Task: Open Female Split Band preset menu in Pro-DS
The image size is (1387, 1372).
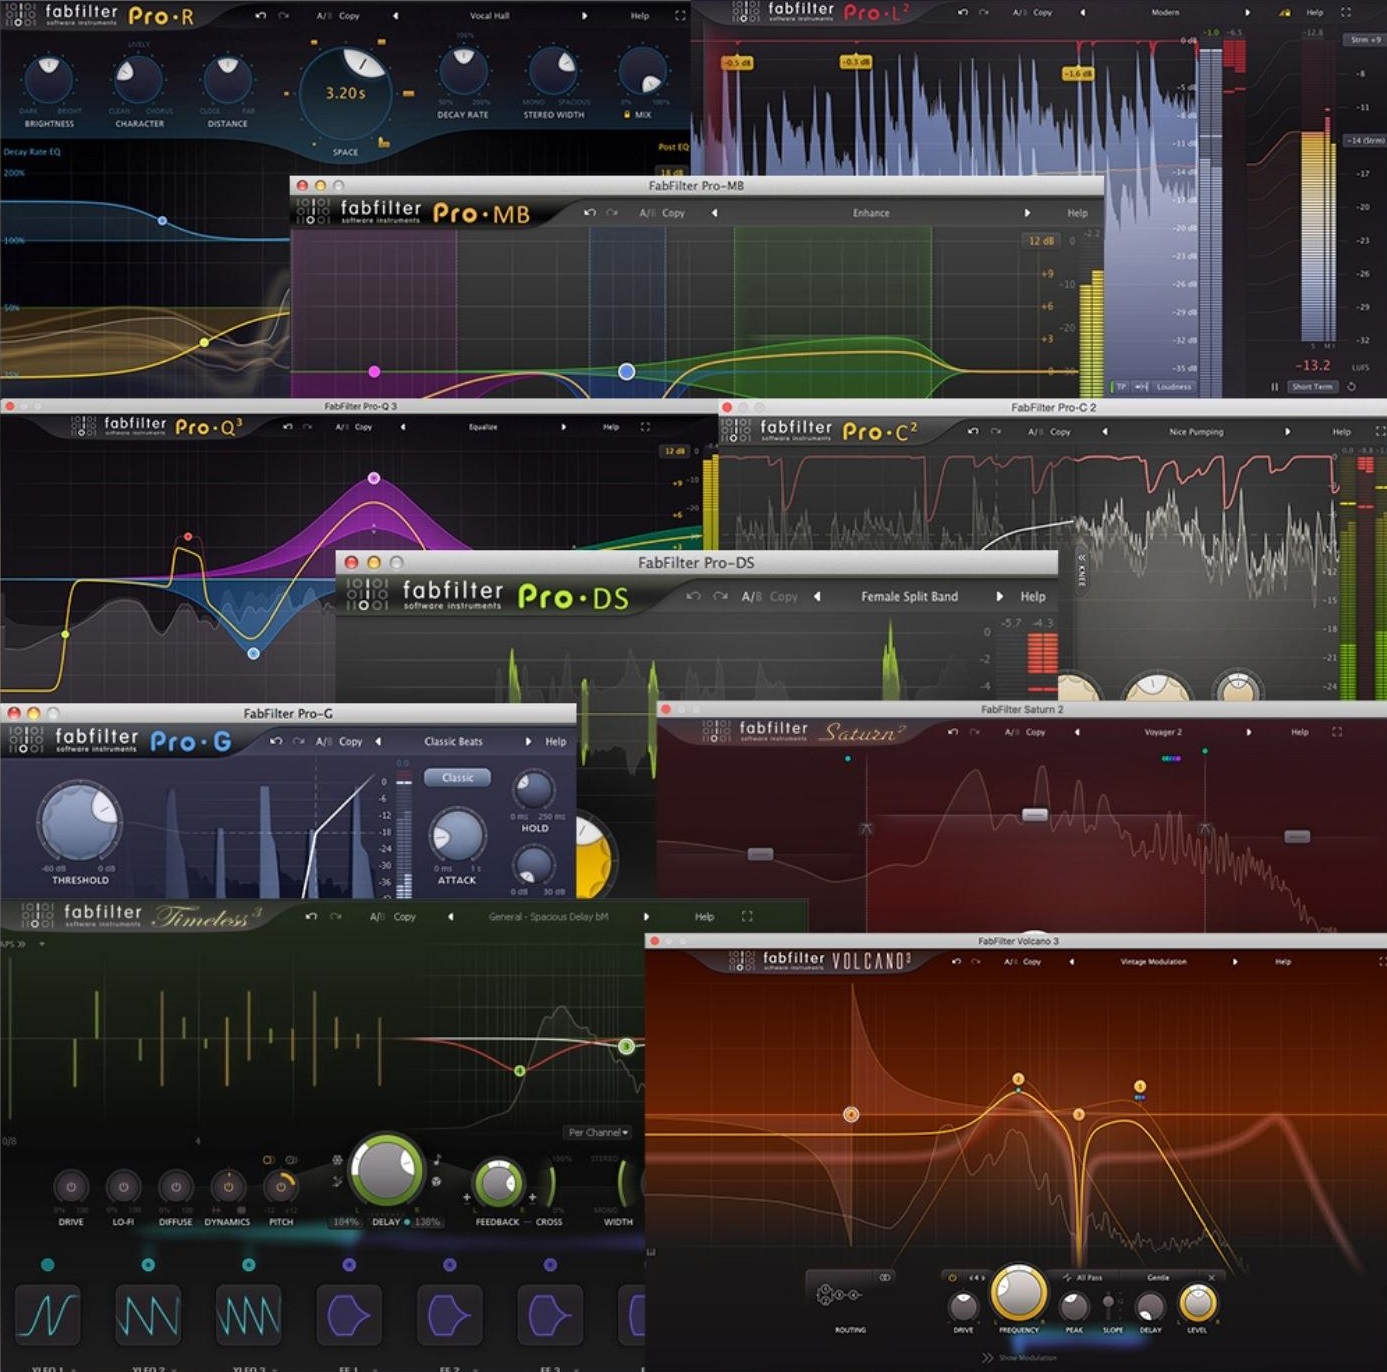Action: pos(909,596)
